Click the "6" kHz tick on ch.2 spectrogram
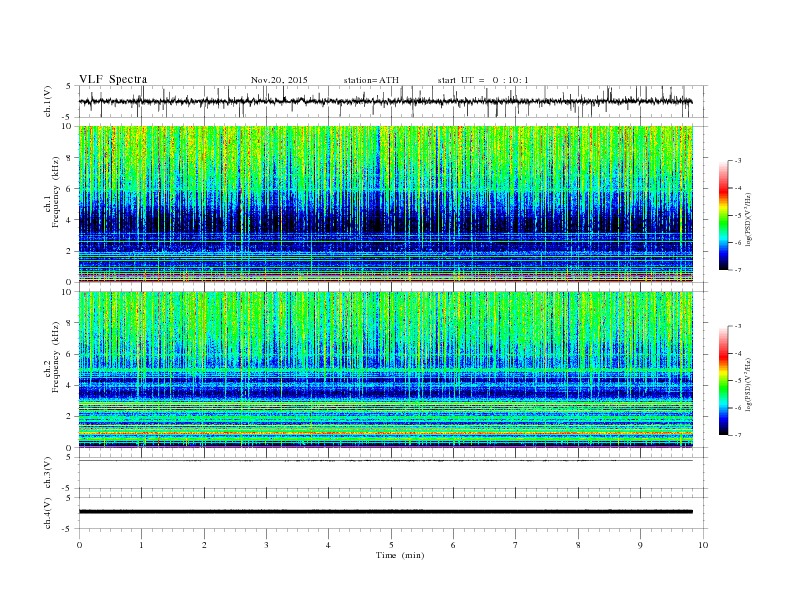The image size is (792, 612). tap(70, 354)
